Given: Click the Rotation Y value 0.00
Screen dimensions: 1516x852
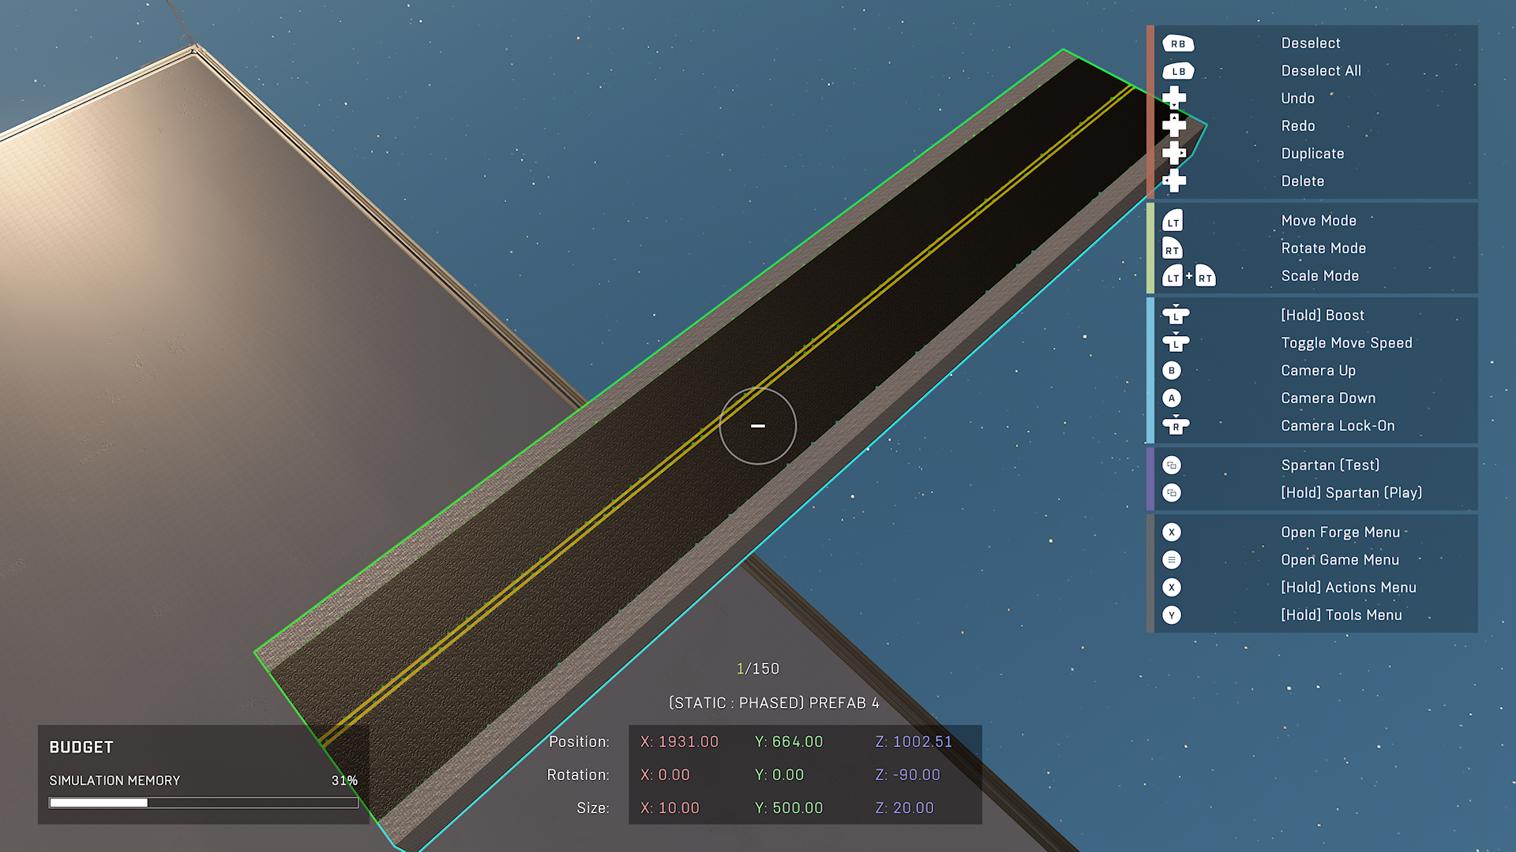Looking at the screenshot, I should [779, 775].
